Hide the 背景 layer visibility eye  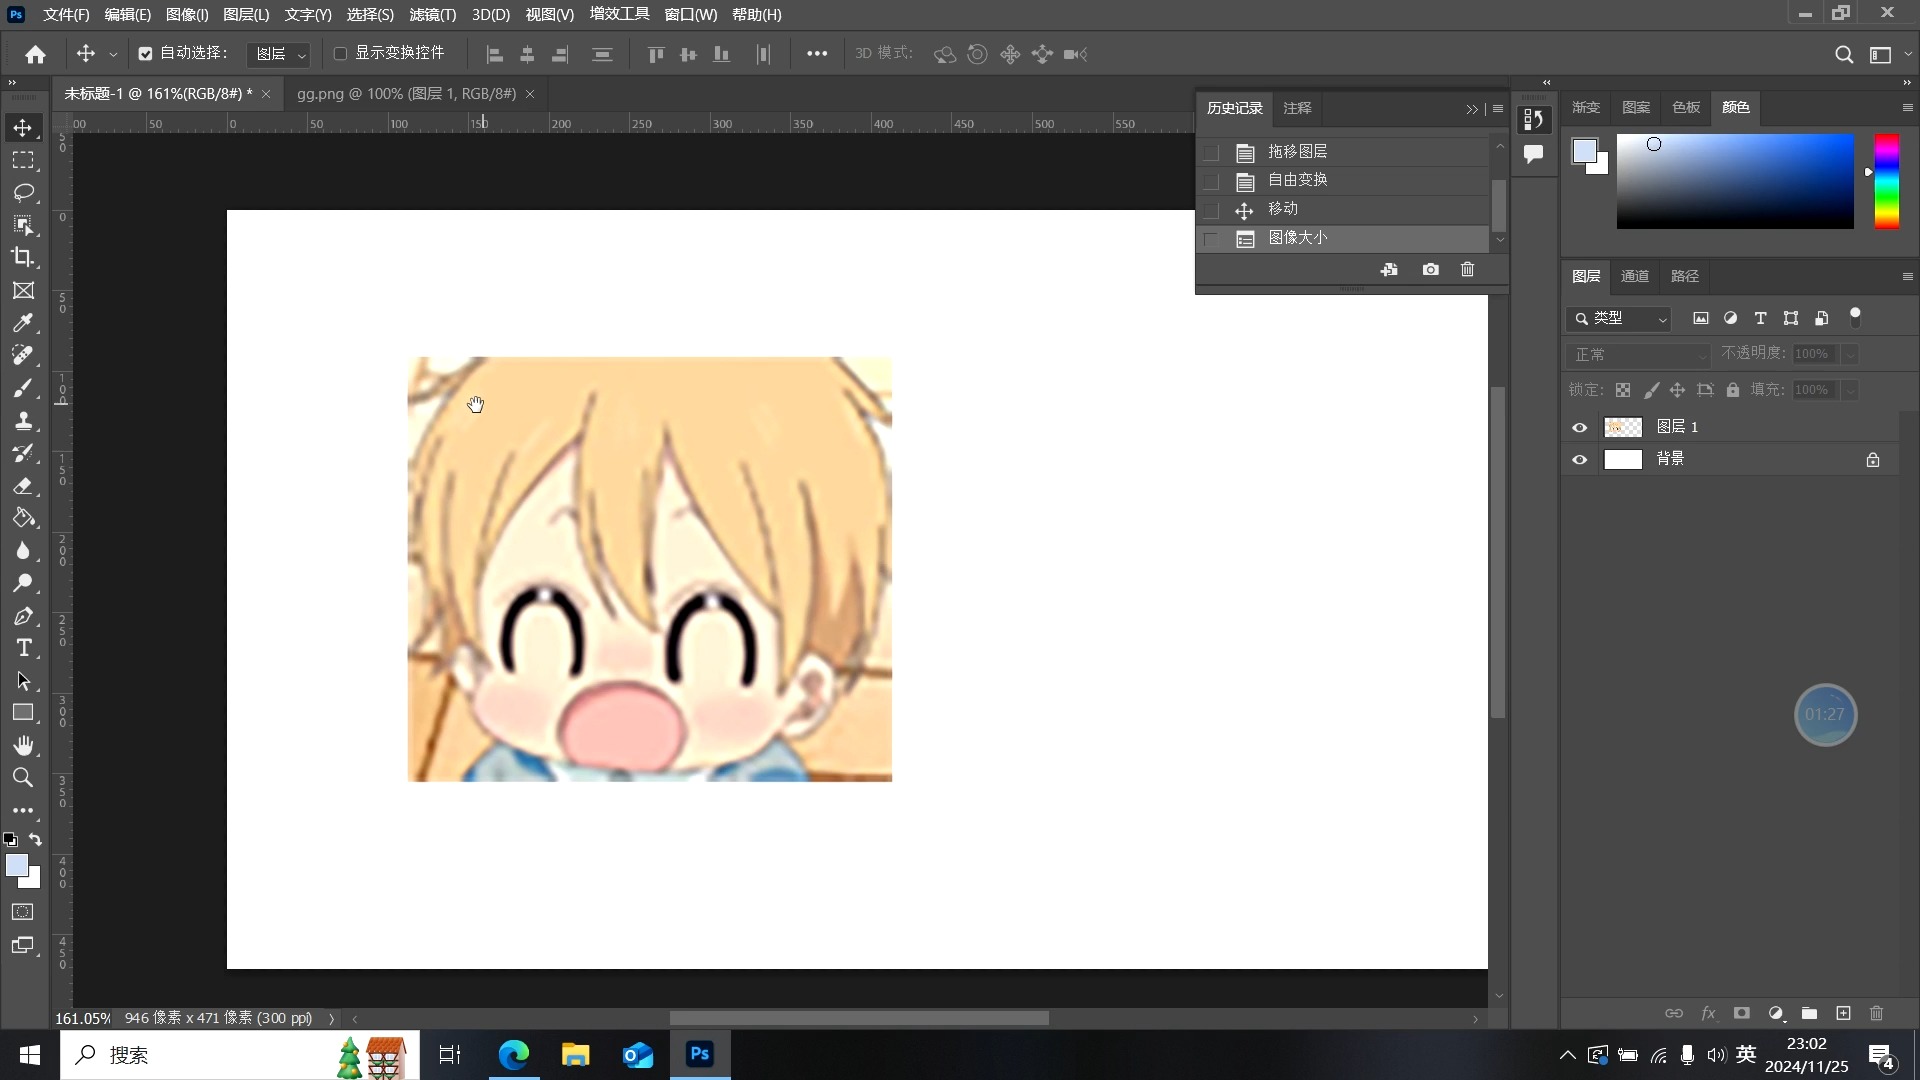pyautogui.click(x=1580, y=460)
